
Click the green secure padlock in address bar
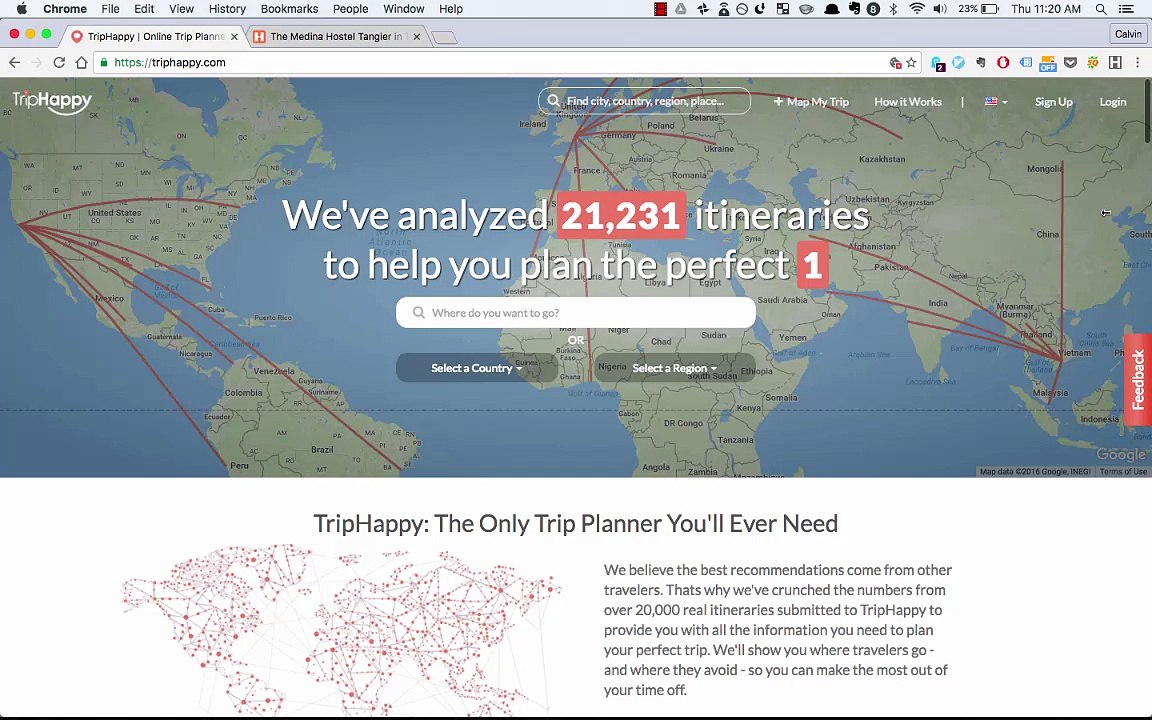[104, 63]
